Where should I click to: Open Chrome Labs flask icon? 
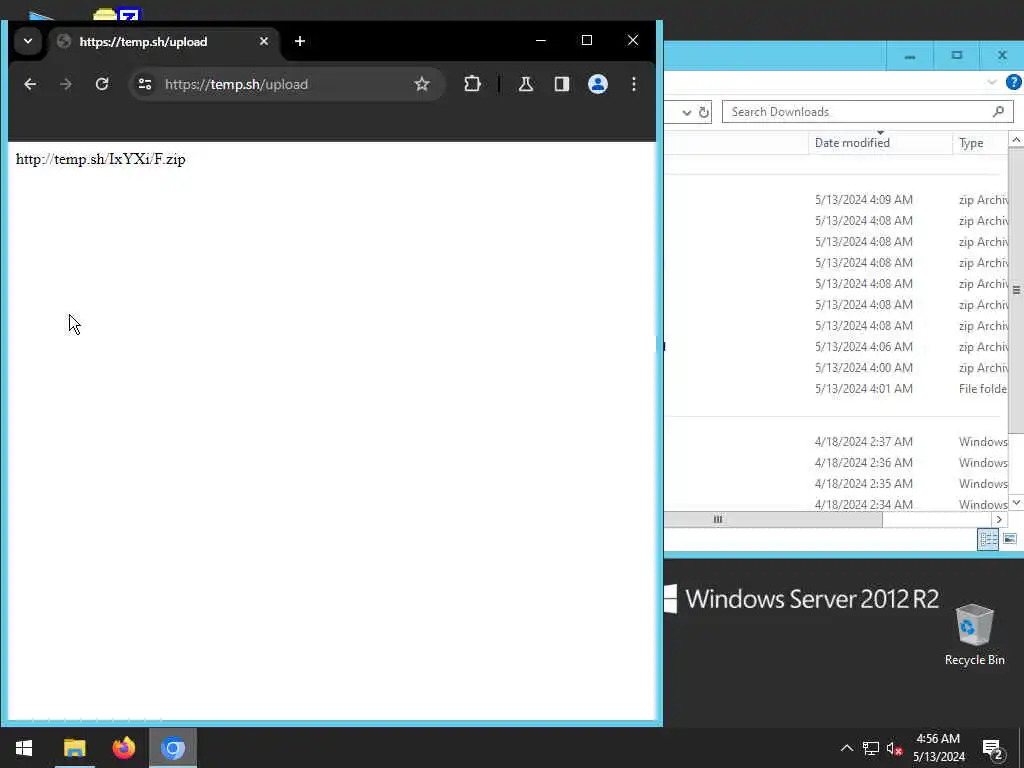point(526,84)
